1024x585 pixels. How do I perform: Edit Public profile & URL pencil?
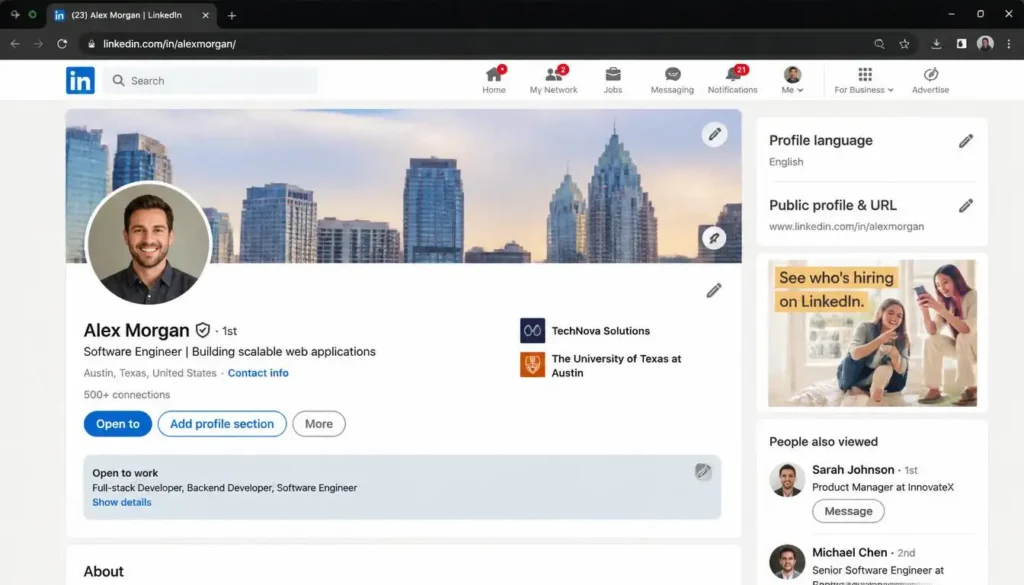(x=966, y=206)
